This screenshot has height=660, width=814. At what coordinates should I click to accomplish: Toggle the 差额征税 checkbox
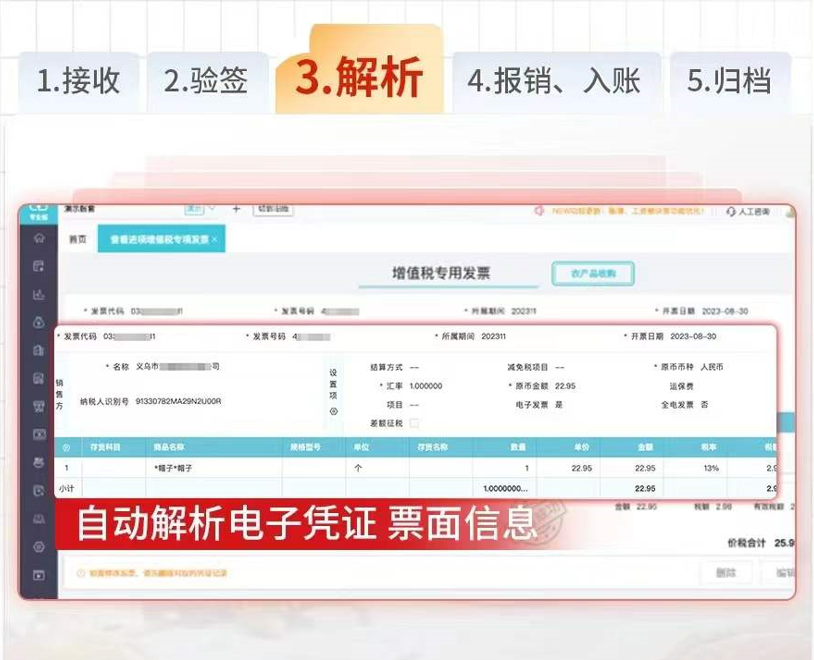[x=415, y=423]
